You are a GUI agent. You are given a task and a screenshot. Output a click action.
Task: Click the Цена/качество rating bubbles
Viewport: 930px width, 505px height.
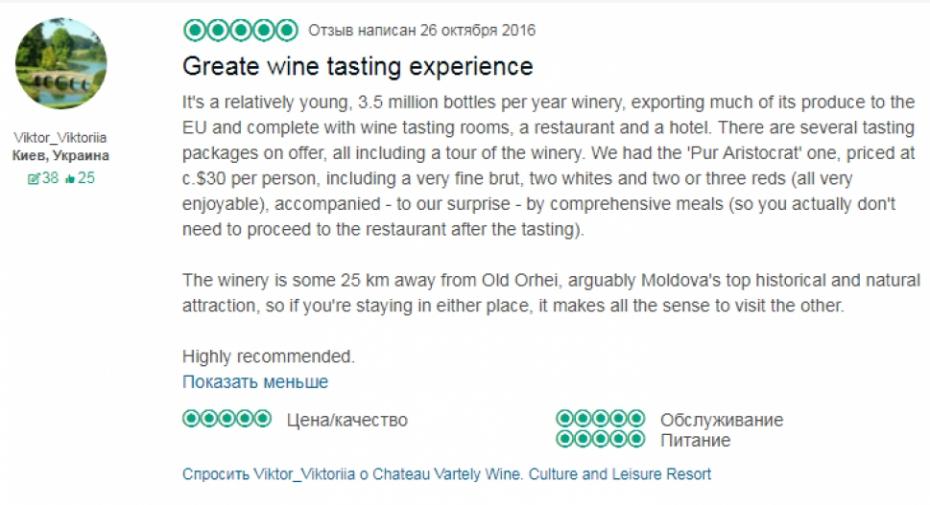[226, 418]
